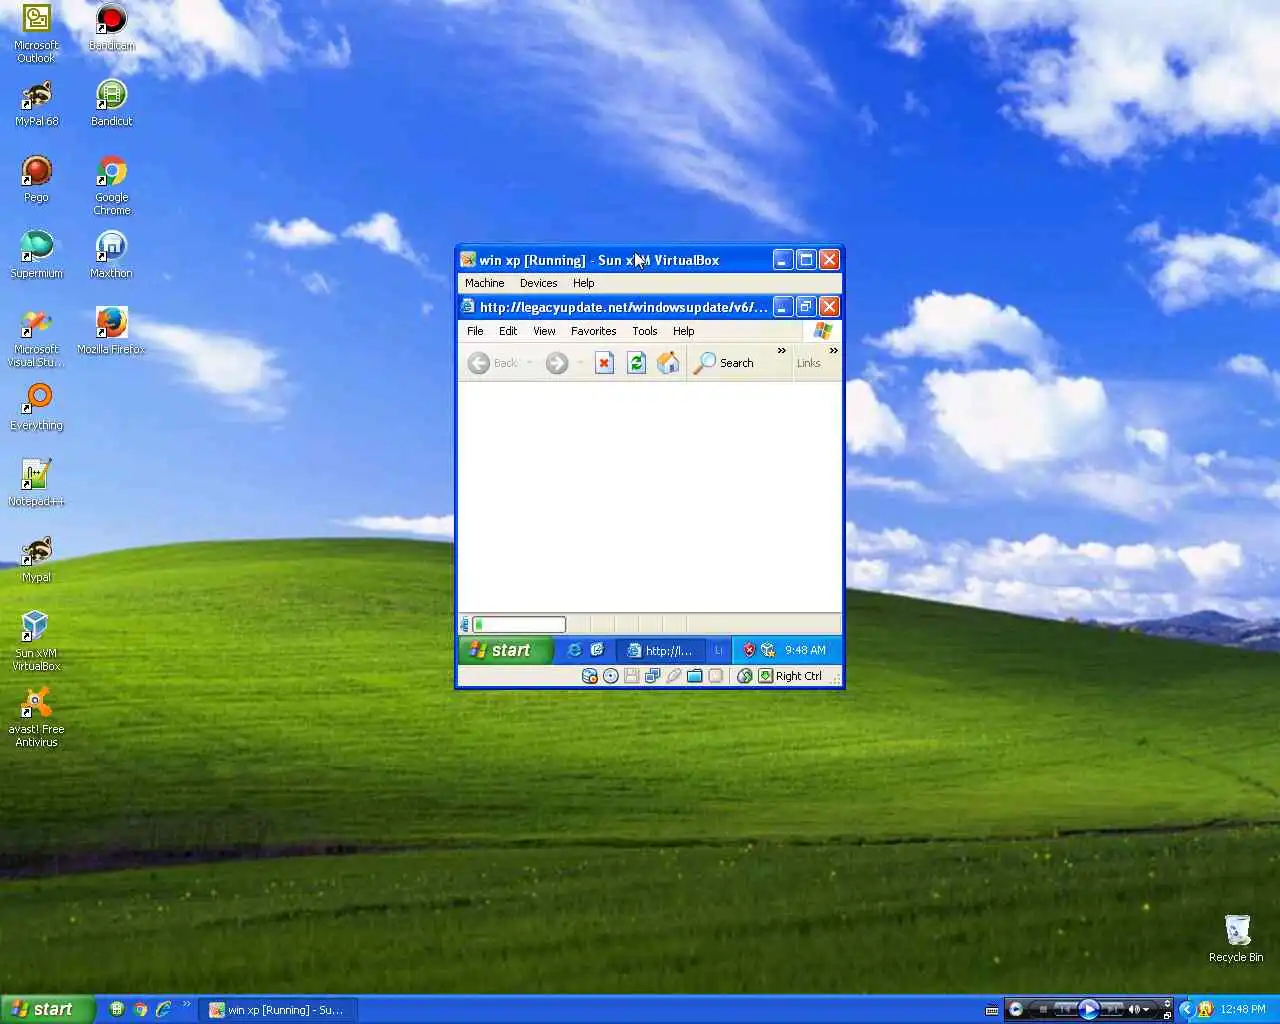The height and width of the screenshot is (1024, 1280).
Task: Click the IE page loading progress bar
Action: click(519, 625)
